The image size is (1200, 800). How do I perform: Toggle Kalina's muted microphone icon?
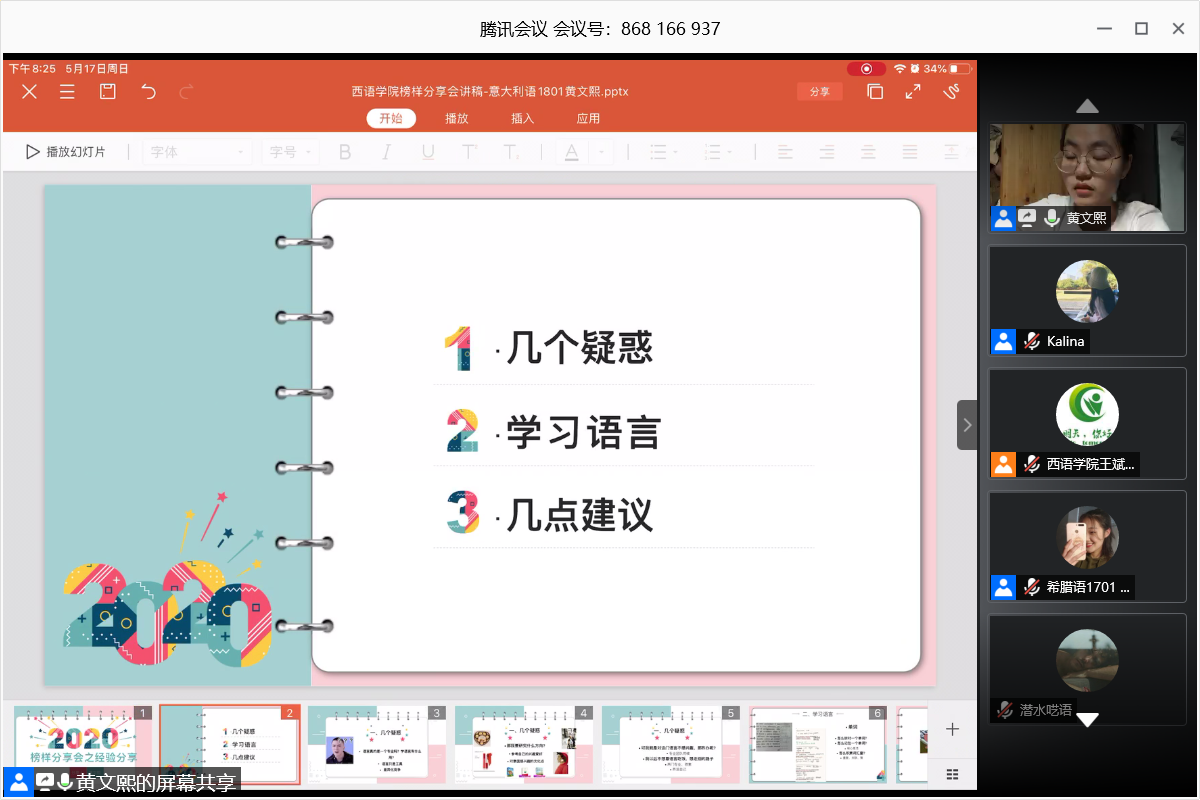click(x=1031, y=341)
